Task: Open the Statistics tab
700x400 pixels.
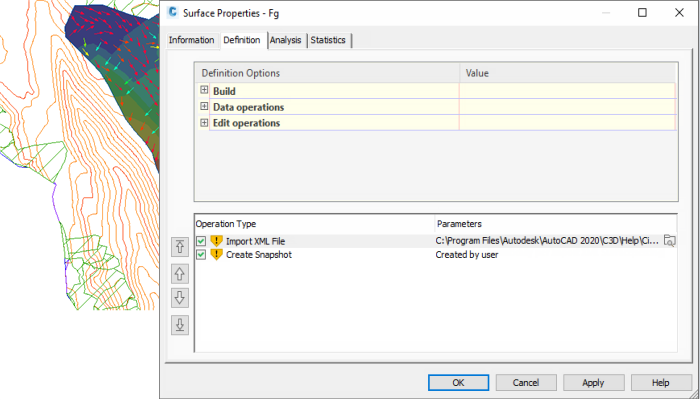Action: click(x=328, y=40)
